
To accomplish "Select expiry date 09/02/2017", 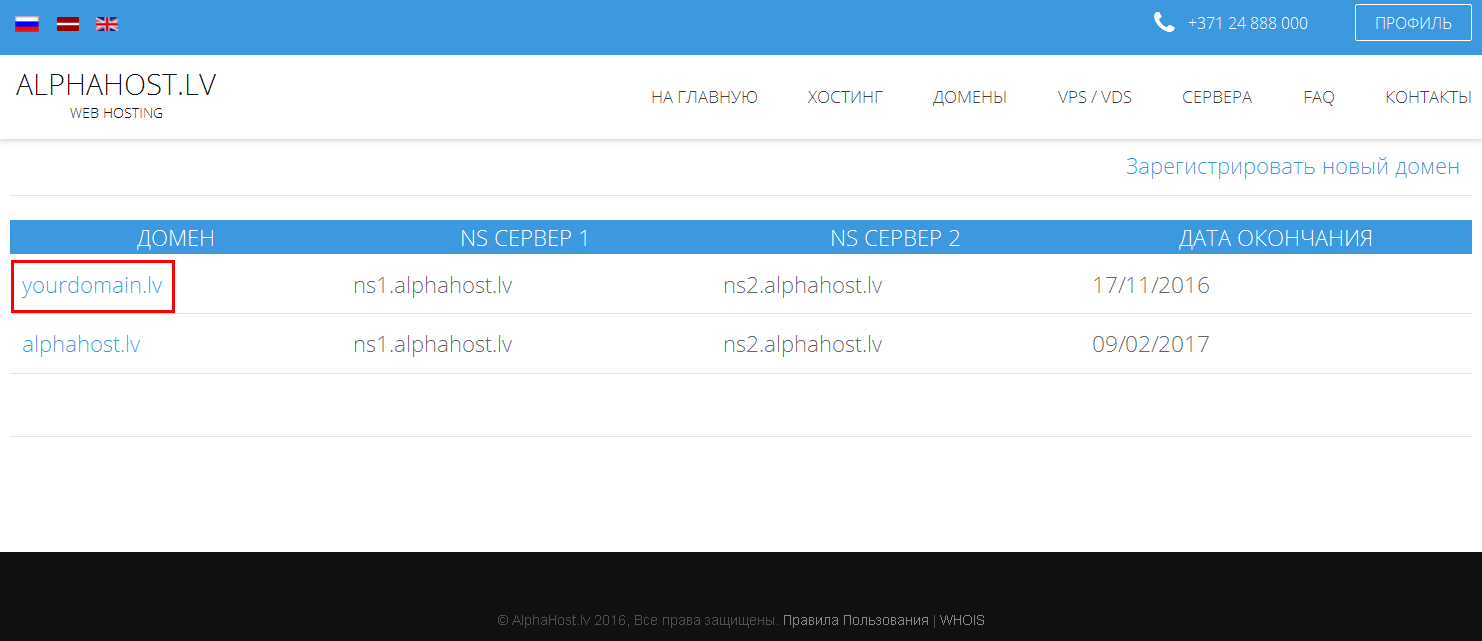I will click(x=1151, y=345).
